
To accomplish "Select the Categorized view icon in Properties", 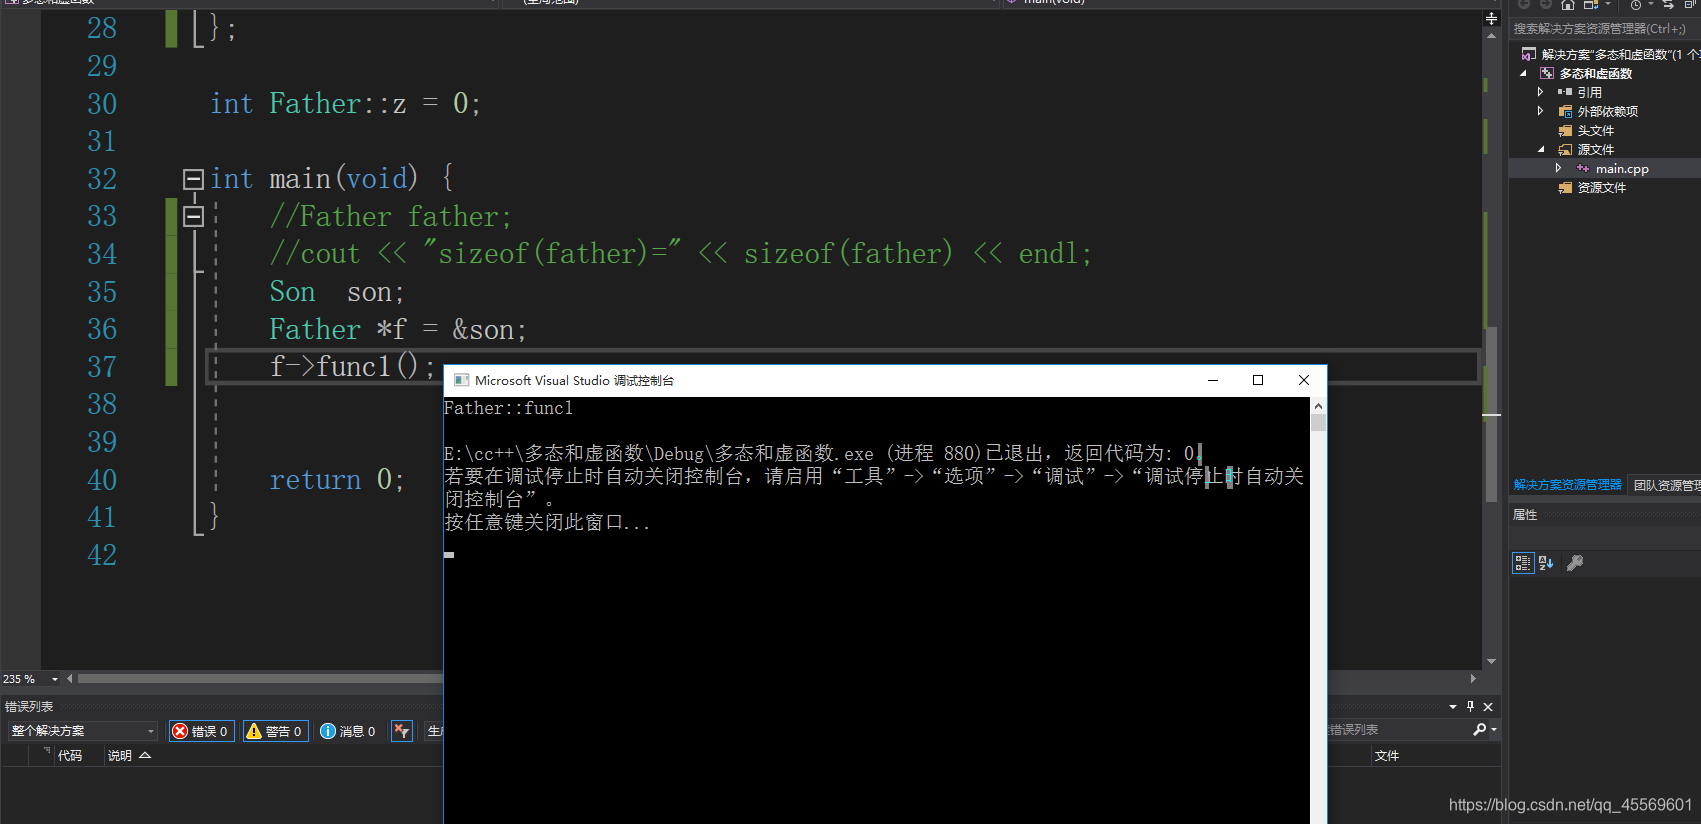I will [x=1523, y=563].
